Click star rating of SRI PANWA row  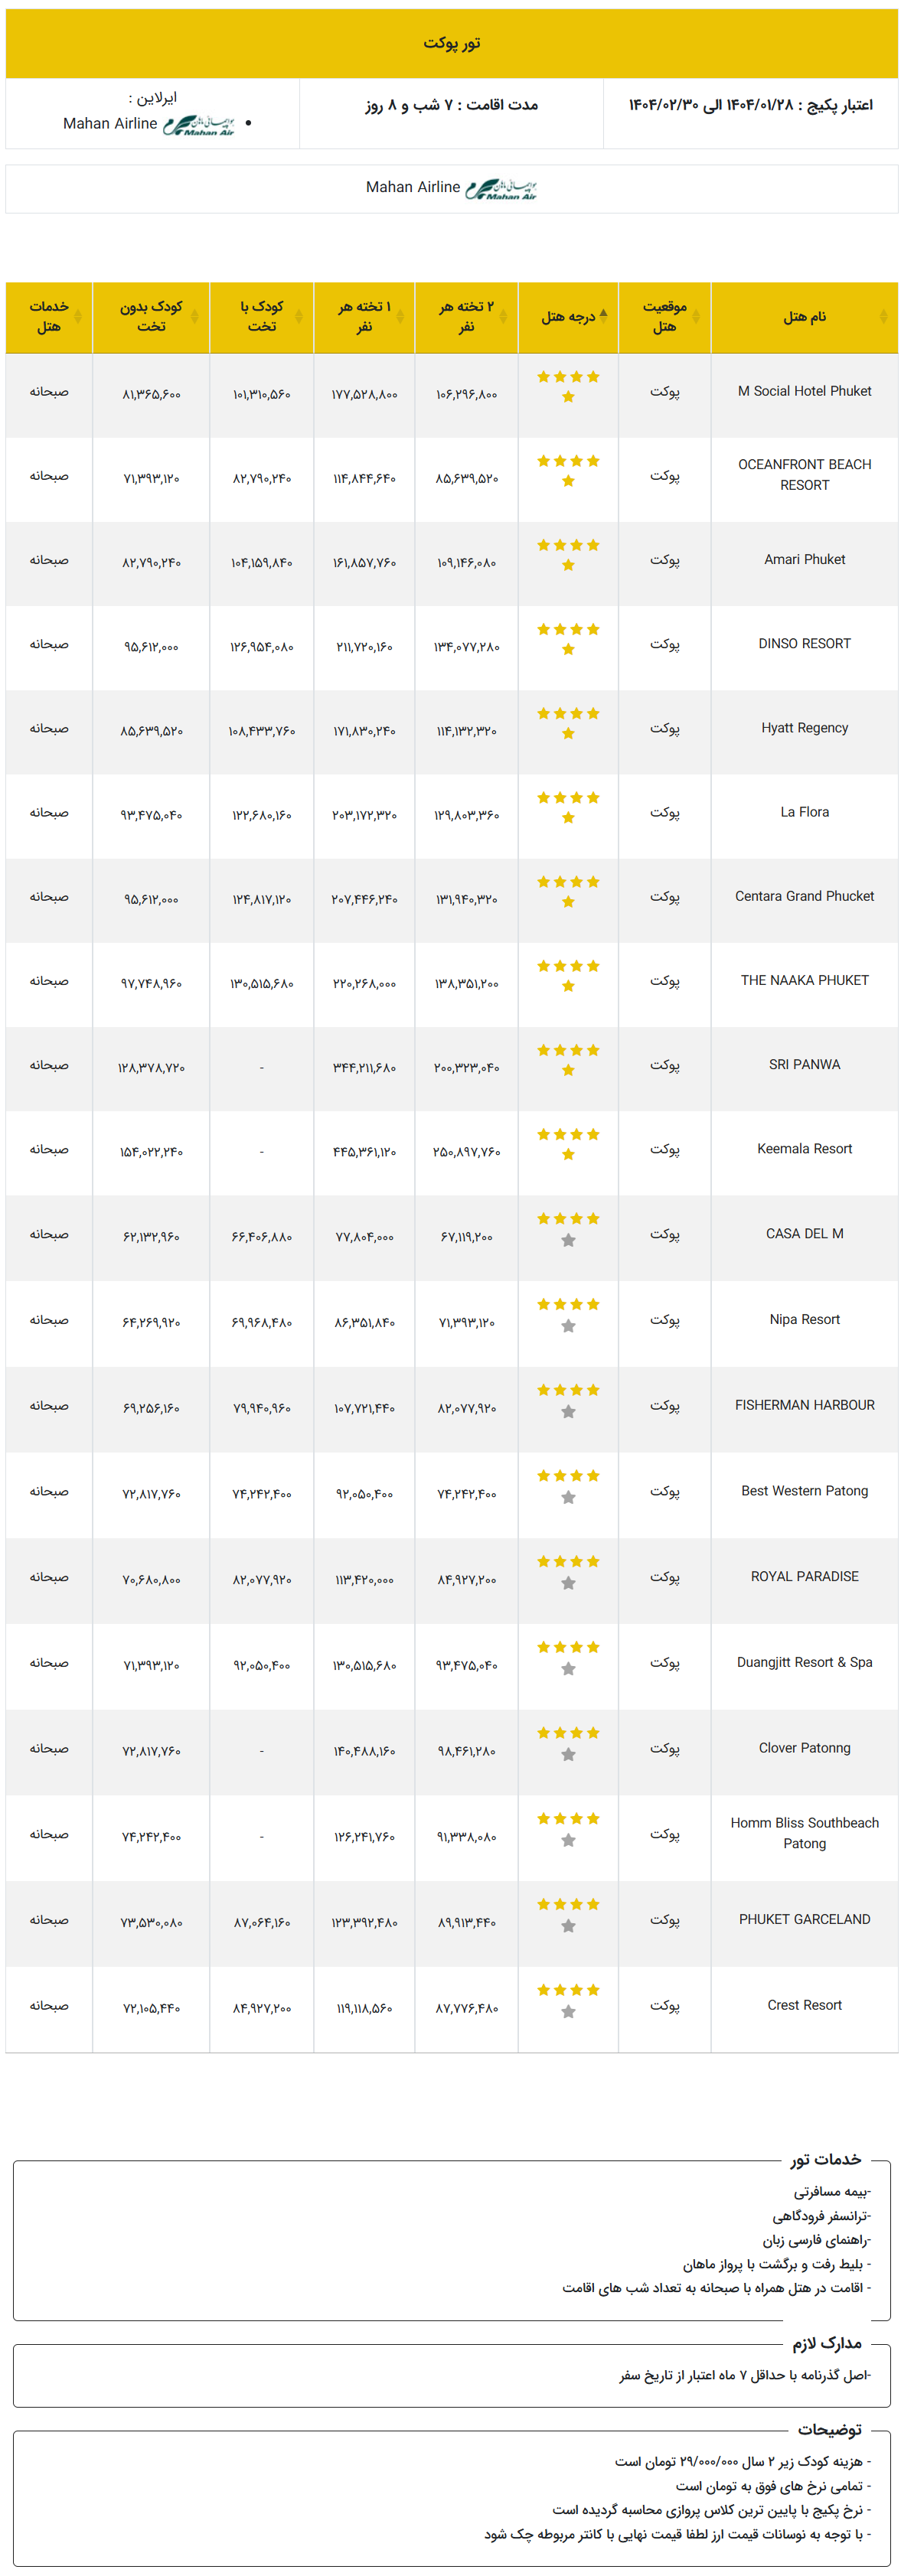[x=568, y=1060]
